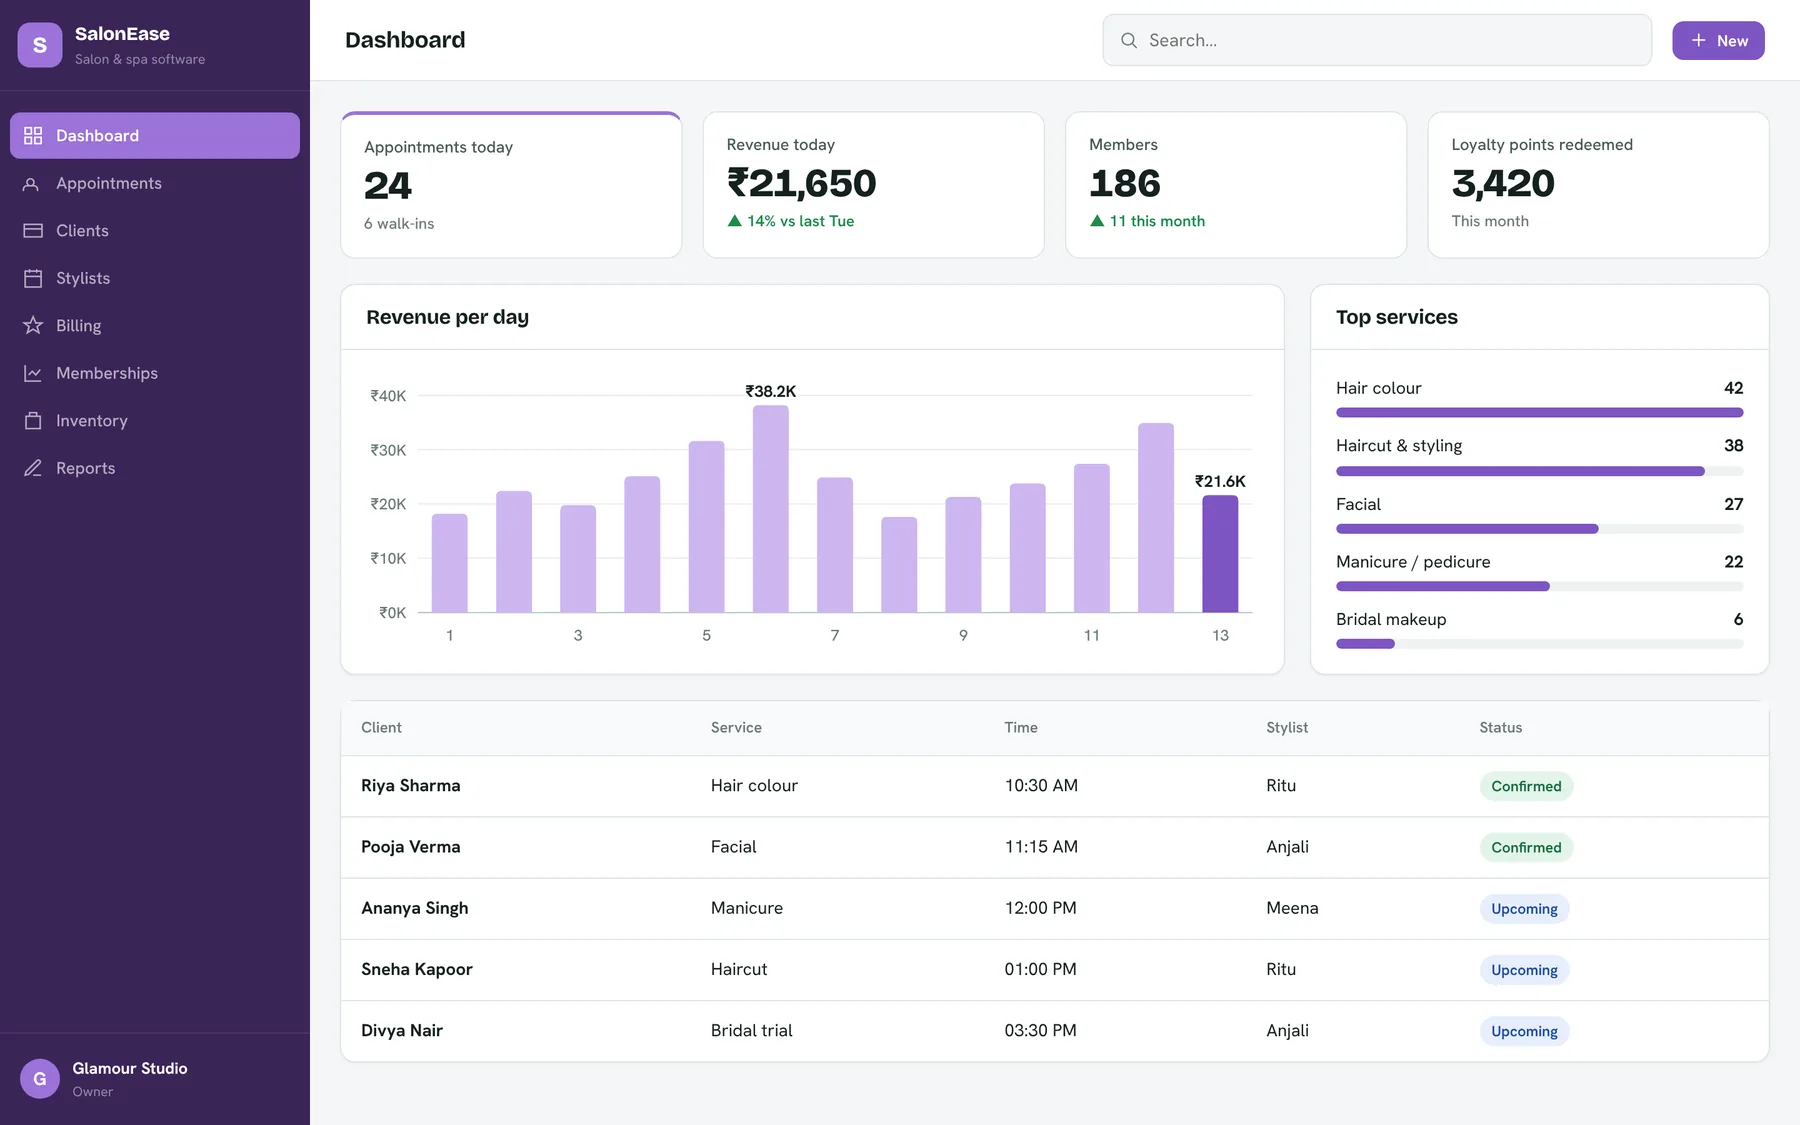The height and width of the screenshot is (1125, 1800).
Task: Click the SalonEase S logo
Action: [40, 45]
